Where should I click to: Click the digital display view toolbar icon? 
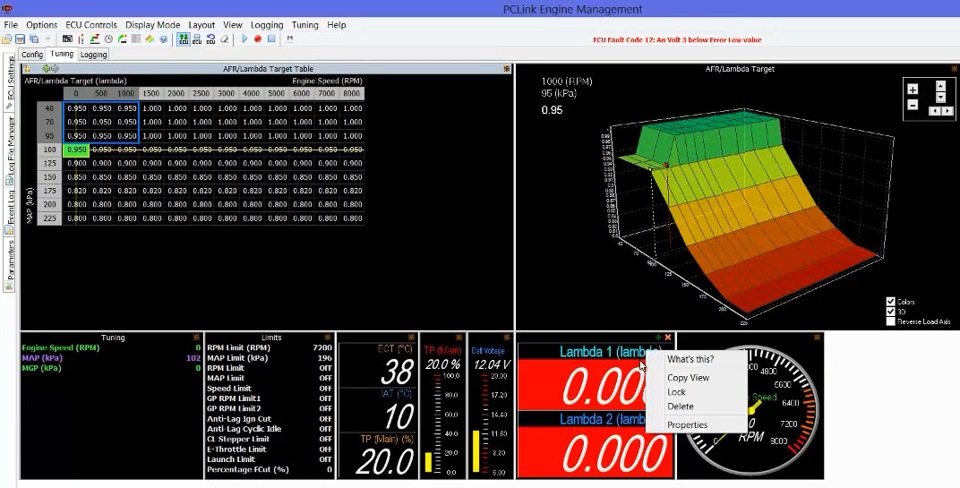tap(67, 39)
